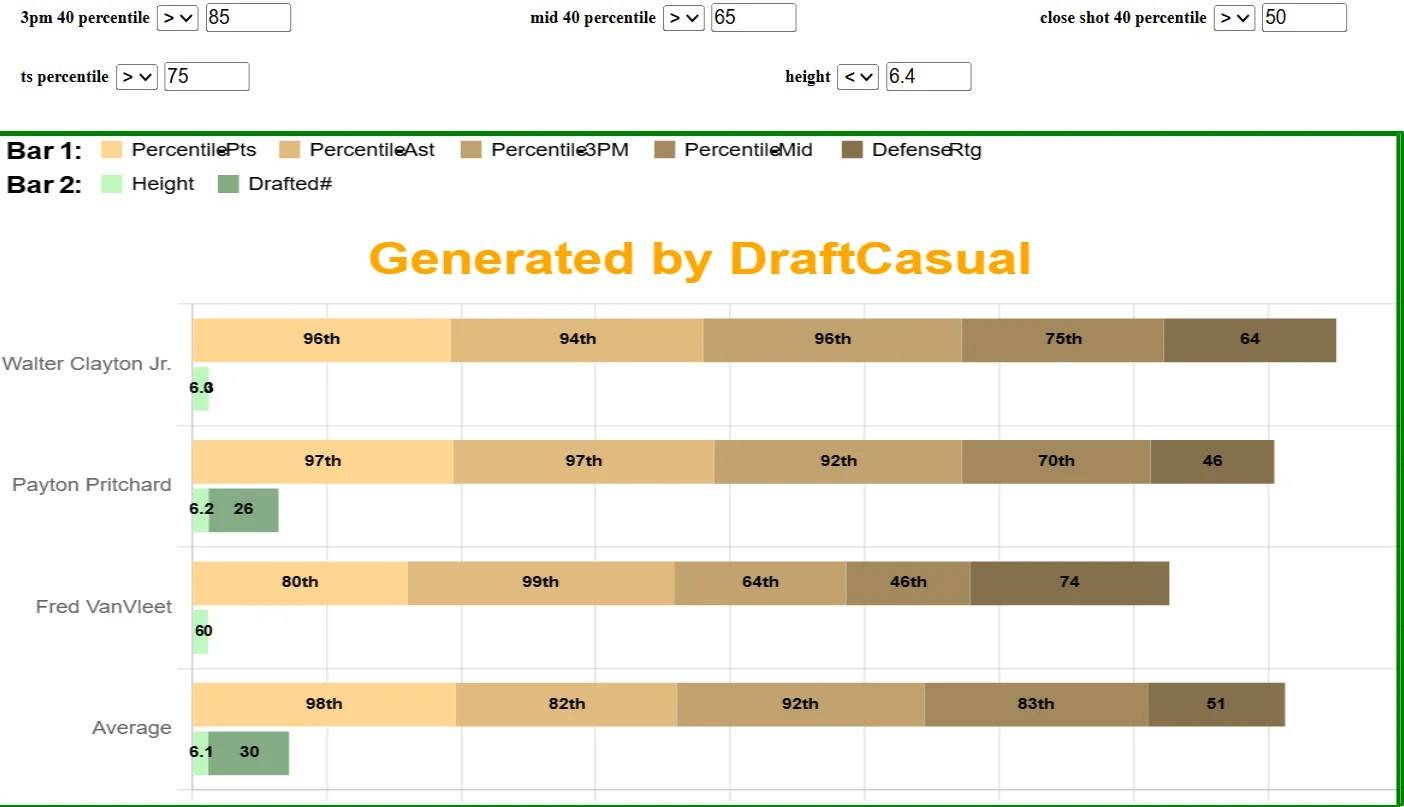The image size is (1404, 807).
Task: Click the PercentileAst legend label
Action: click(372, 150)
